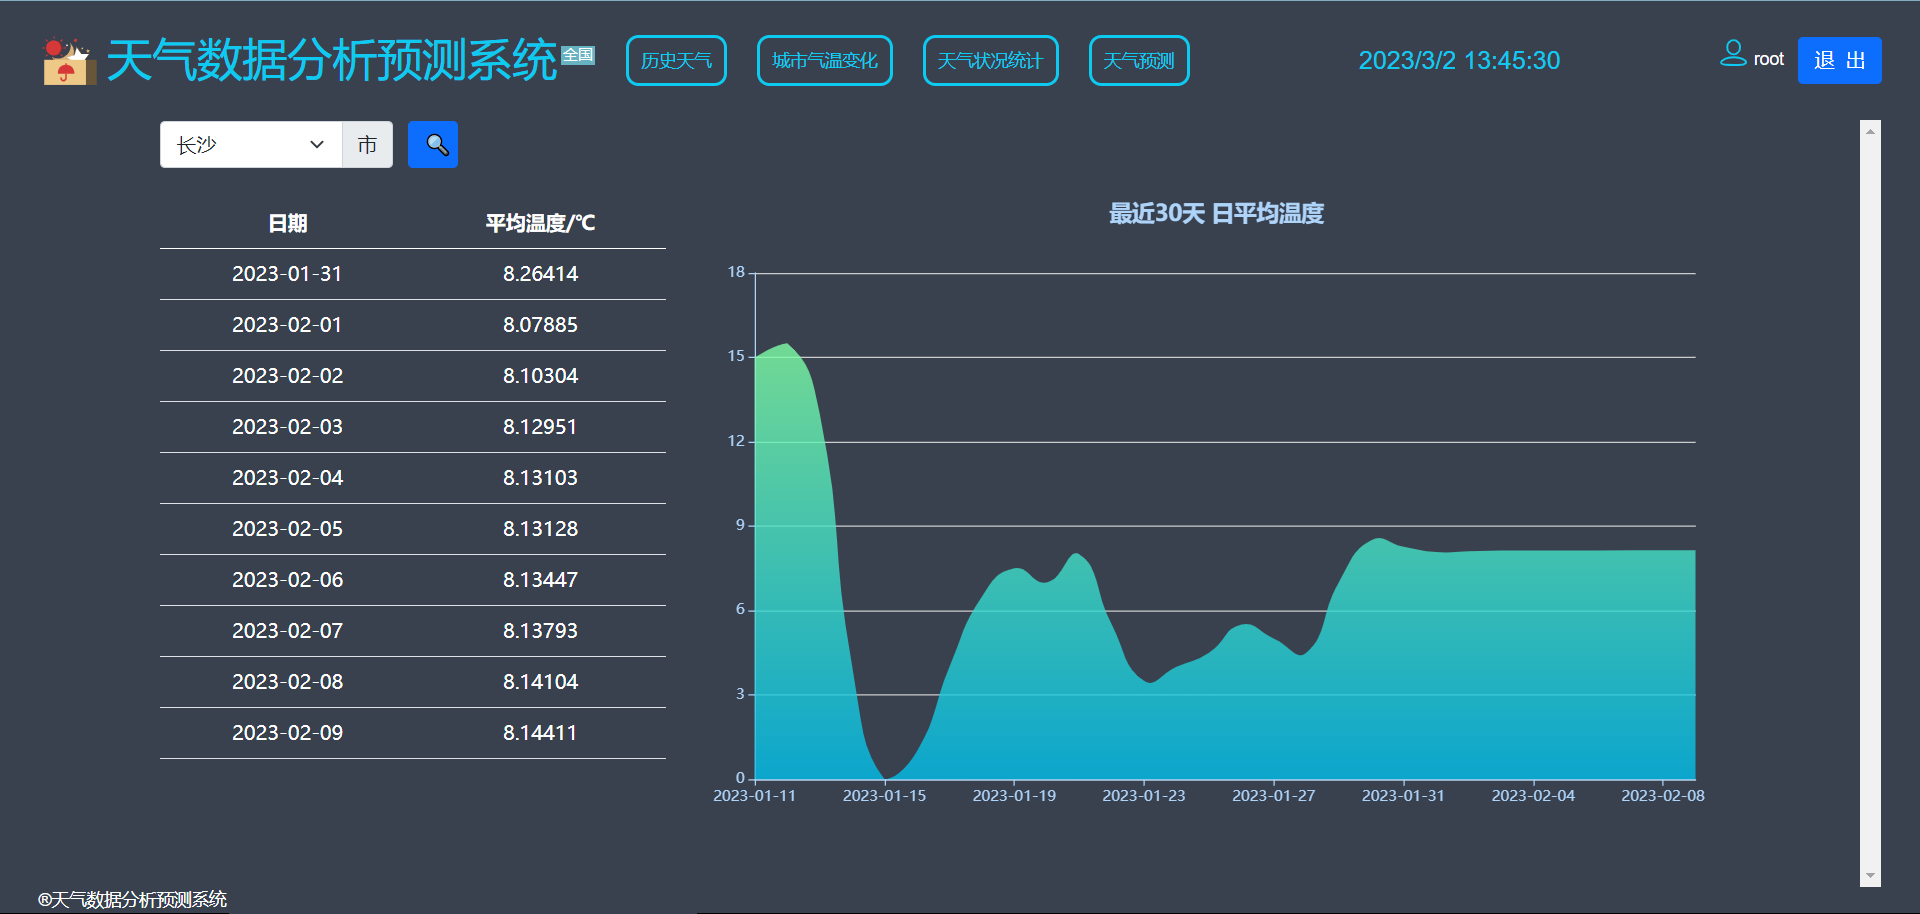1920x914 pixels.
Task: Click the 退出 logout button
Action: click(x=1840, y=60)
